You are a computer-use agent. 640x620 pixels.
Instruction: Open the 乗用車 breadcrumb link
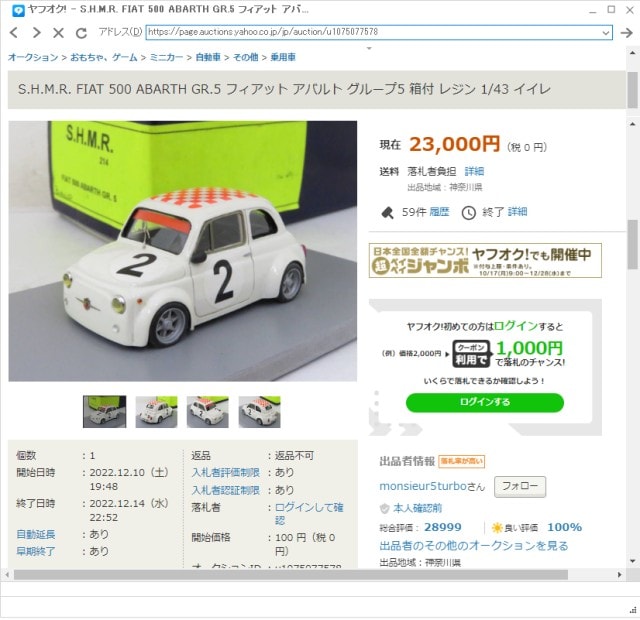283,57
